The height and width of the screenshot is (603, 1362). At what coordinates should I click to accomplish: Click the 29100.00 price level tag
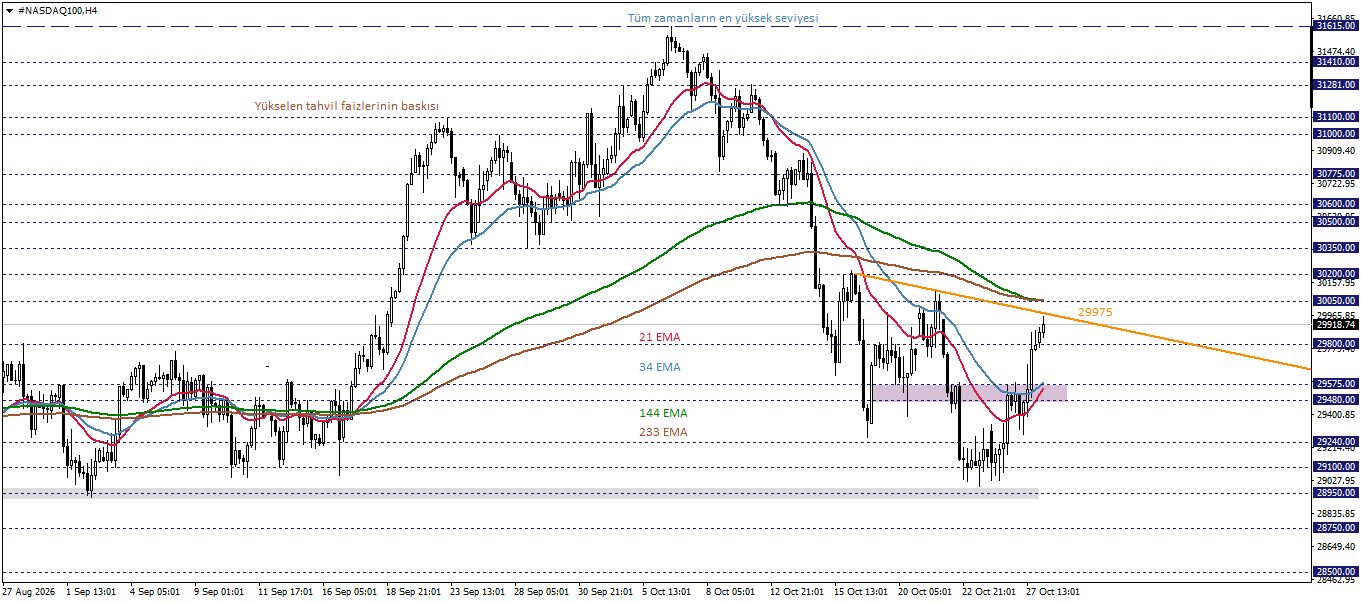(1335, 467)
